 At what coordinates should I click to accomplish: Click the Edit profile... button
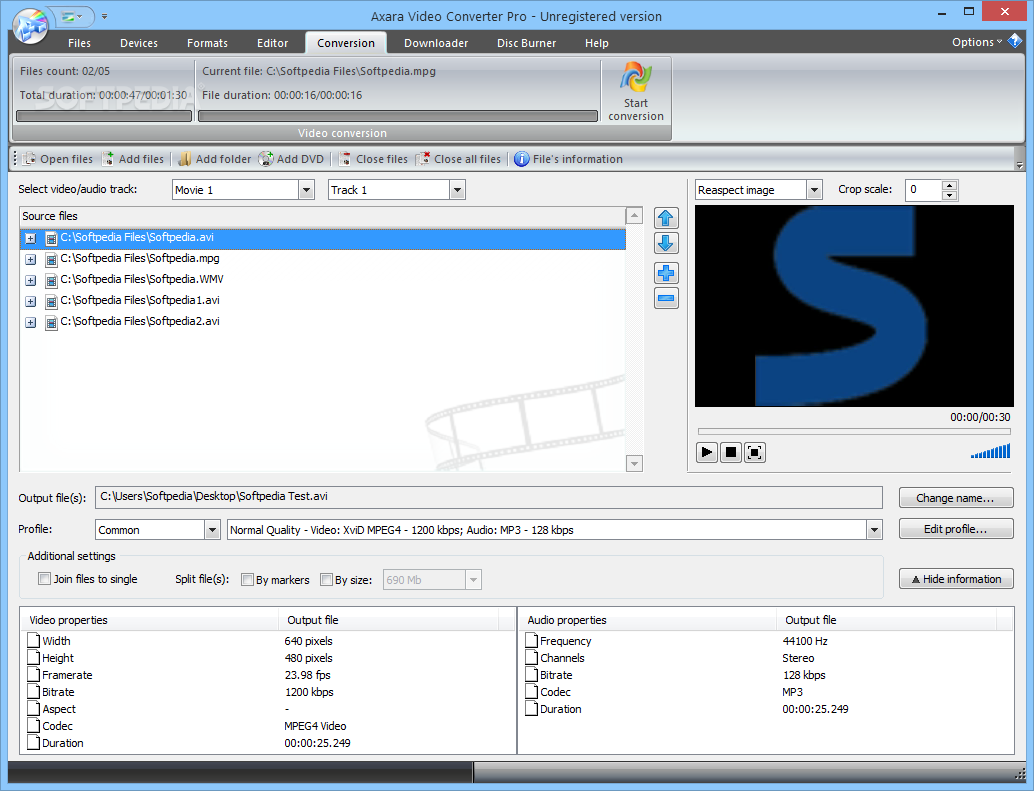pyautogui.click(x=956, y=529)
